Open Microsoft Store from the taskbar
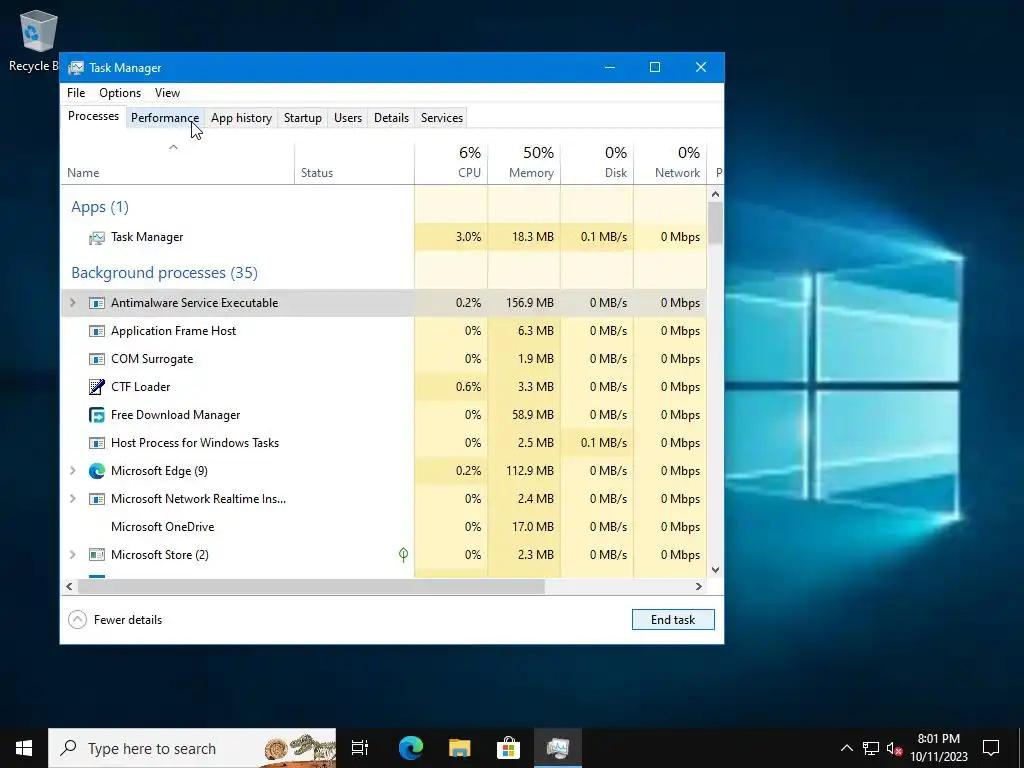This screenshot has height=768, width=1024. tap(508, 748)
